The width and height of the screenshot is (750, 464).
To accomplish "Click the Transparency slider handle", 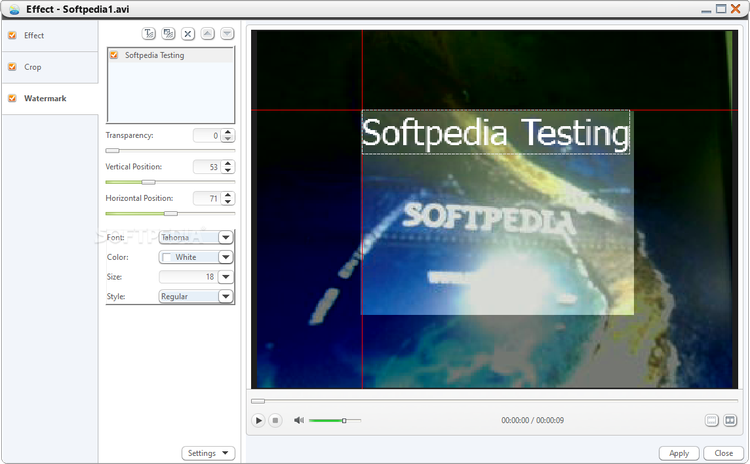I will (x=112, y=151).
